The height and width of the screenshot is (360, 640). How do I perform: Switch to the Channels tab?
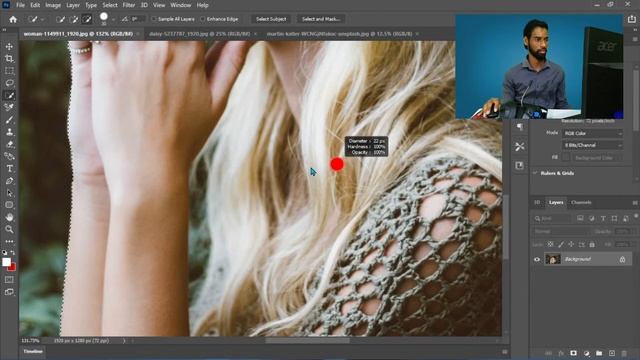581,202
